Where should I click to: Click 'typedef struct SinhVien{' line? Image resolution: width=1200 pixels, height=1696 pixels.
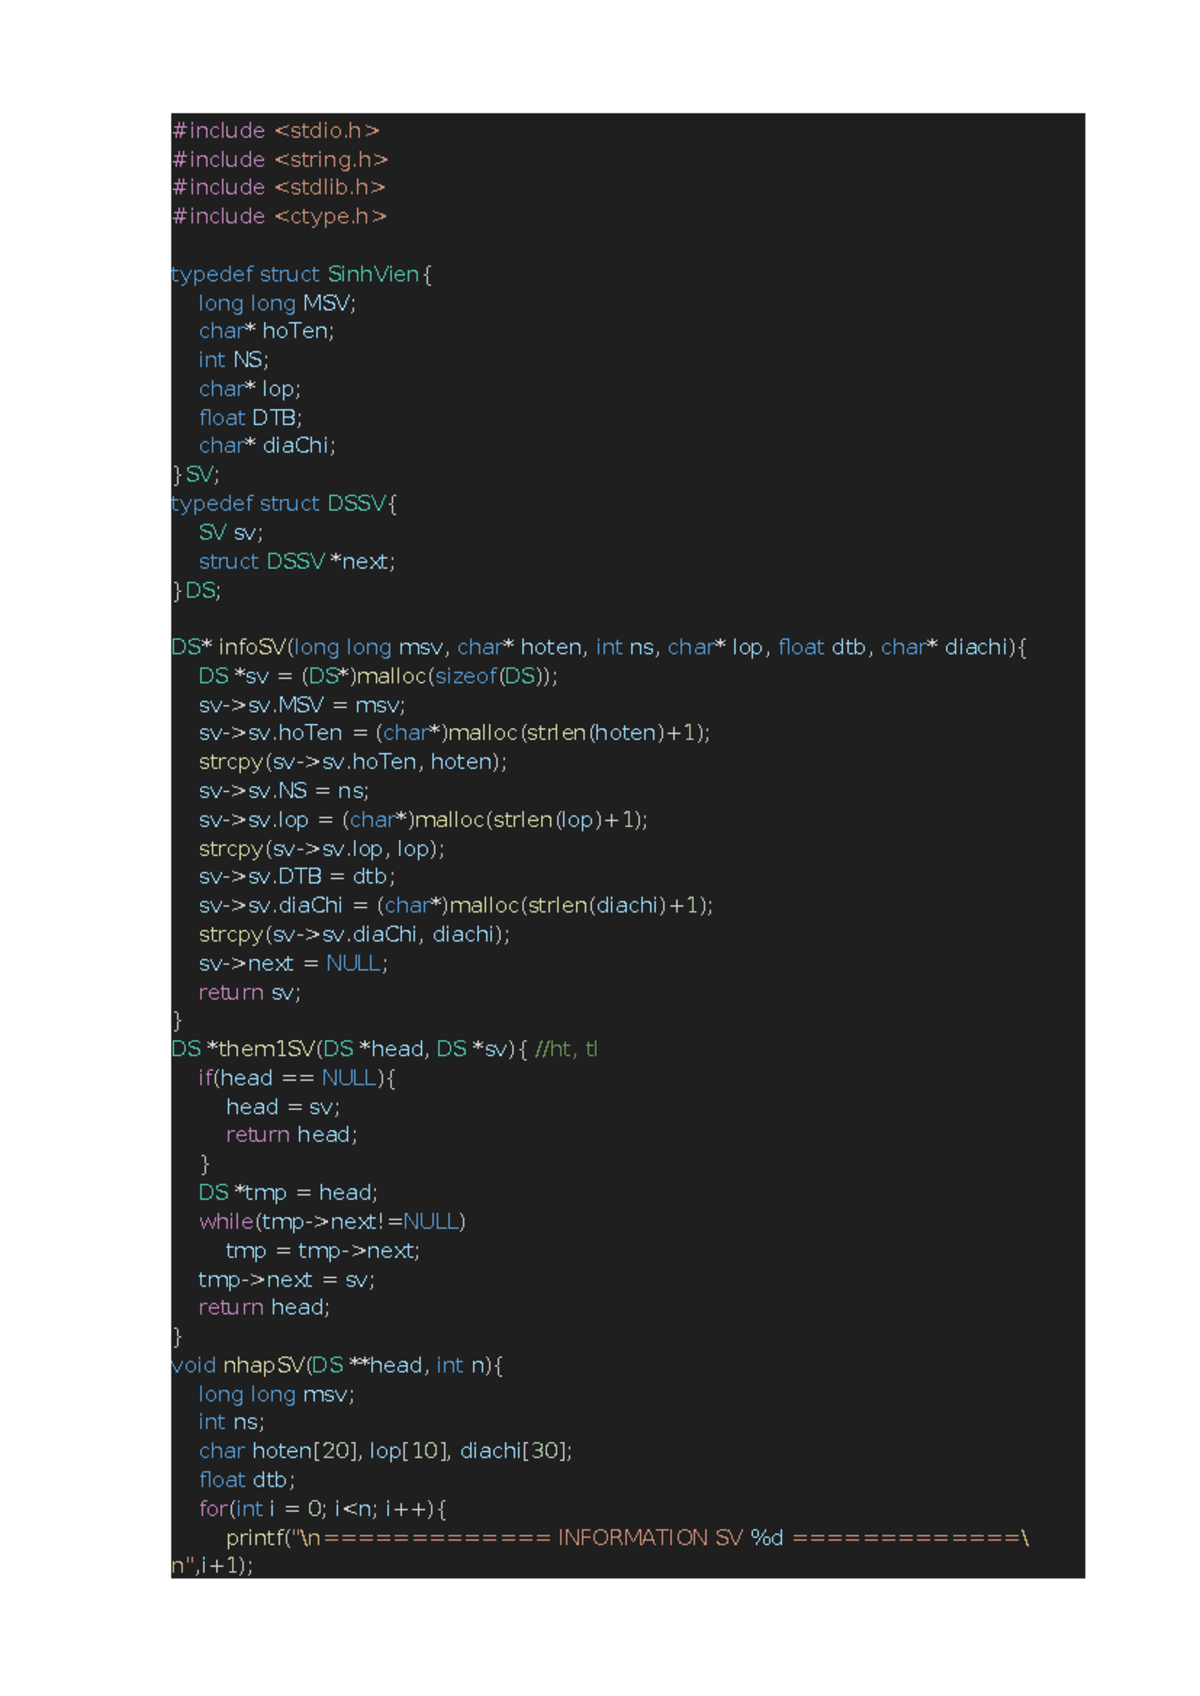(301, 275)
